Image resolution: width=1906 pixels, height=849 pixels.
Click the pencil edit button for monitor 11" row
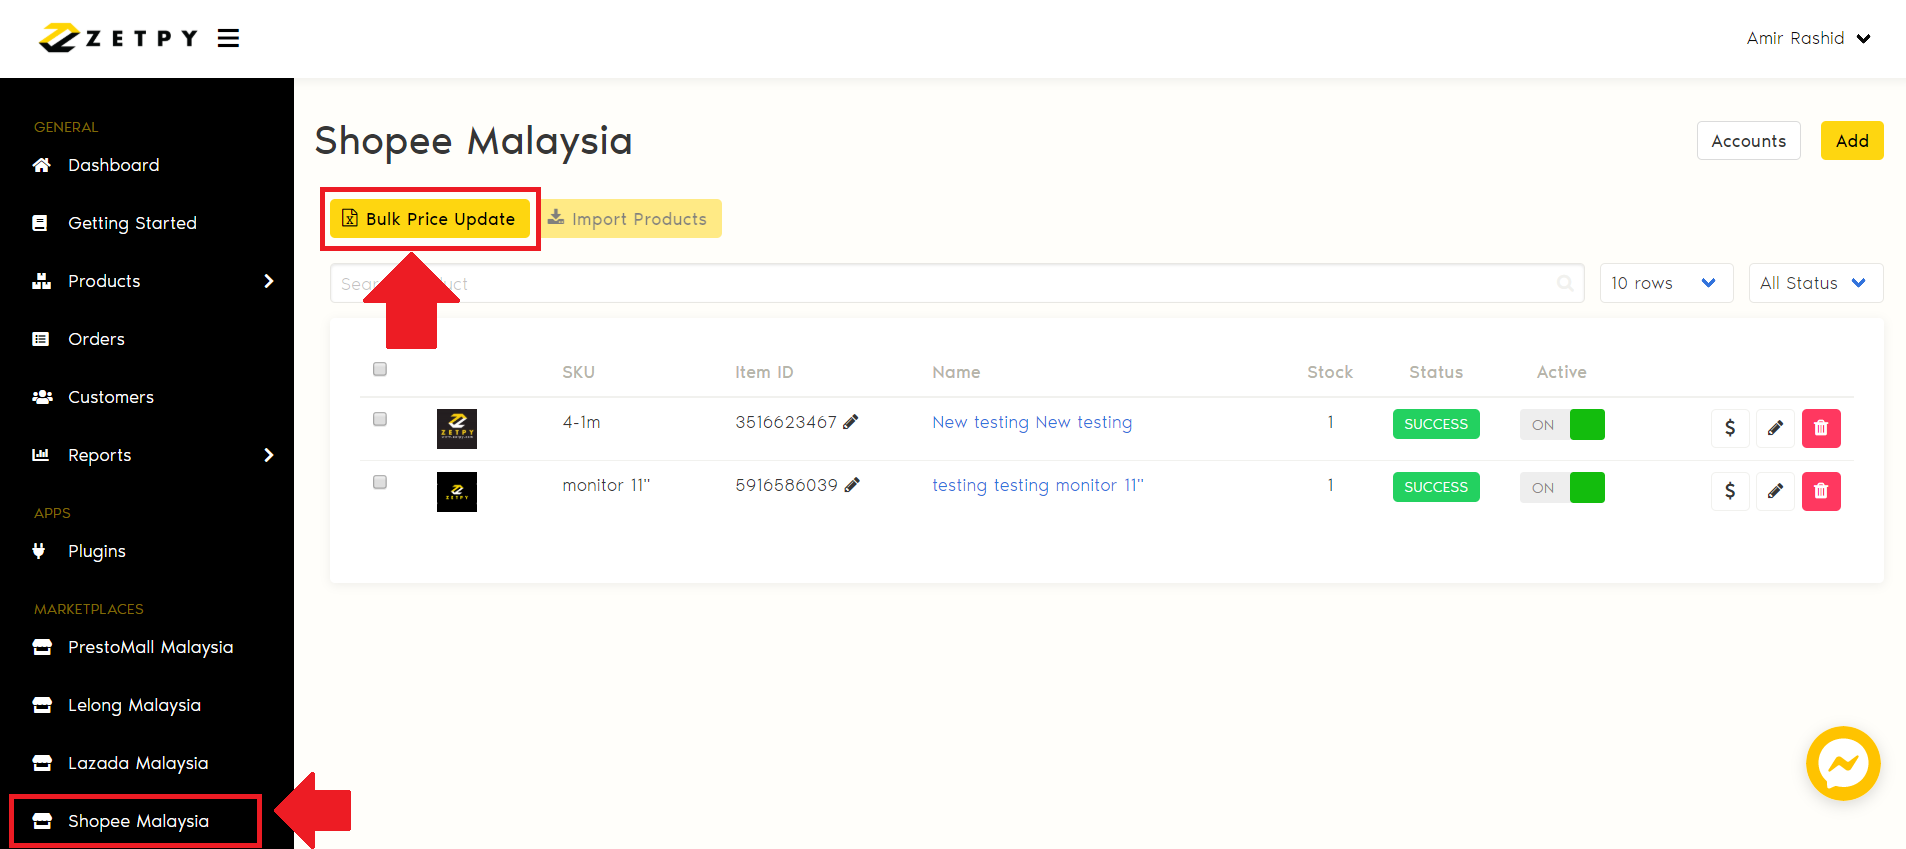pyautogui.click(x=1775, y=491)
